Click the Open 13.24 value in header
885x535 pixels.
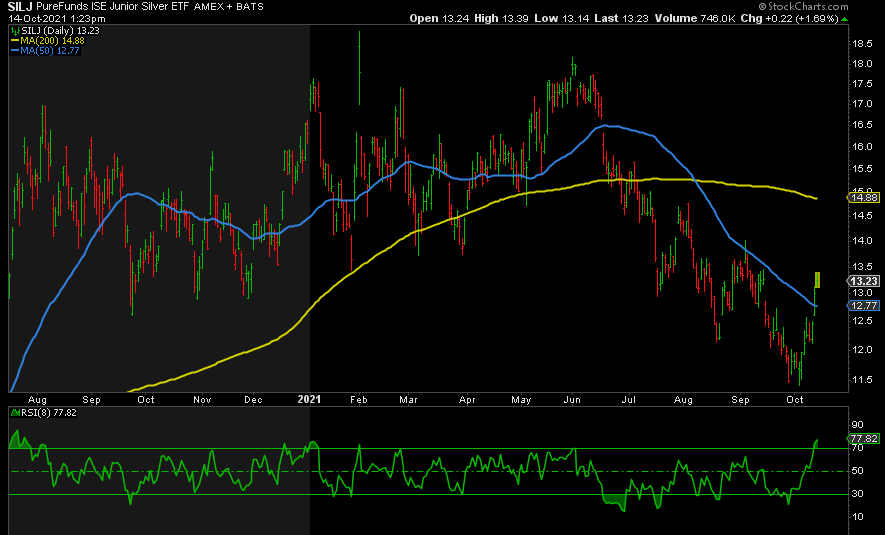(440, 18)
